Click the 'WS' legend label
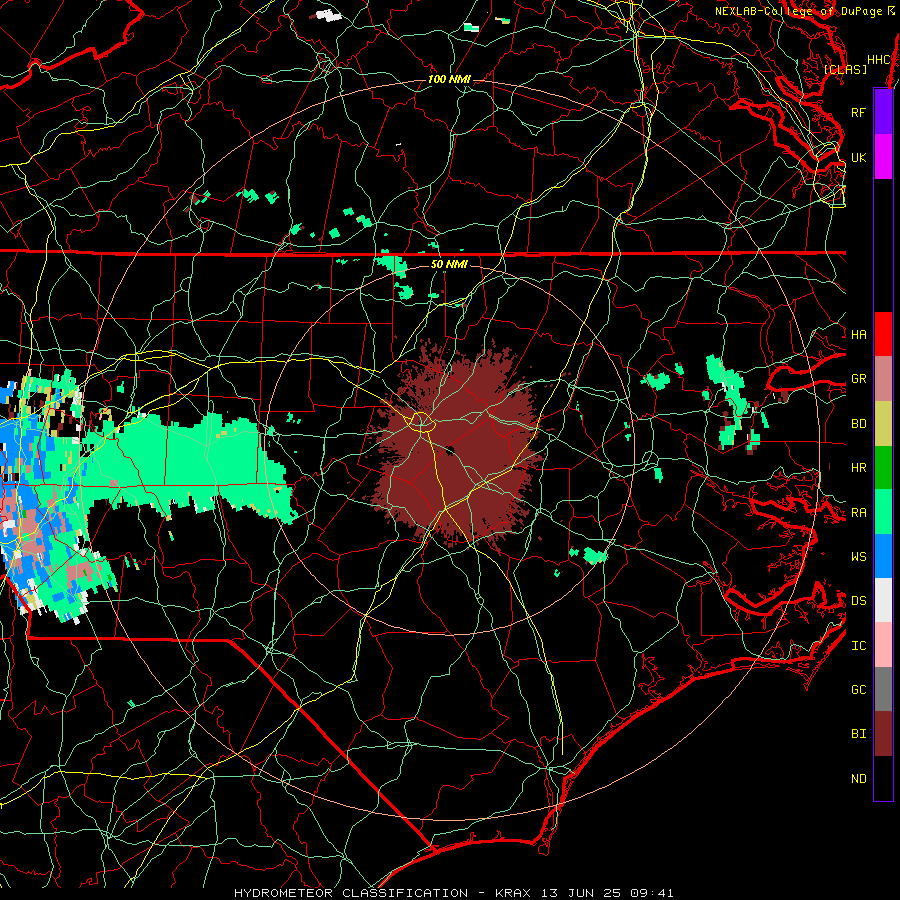This screenshot has height=900, width=900. click(858, 556)
